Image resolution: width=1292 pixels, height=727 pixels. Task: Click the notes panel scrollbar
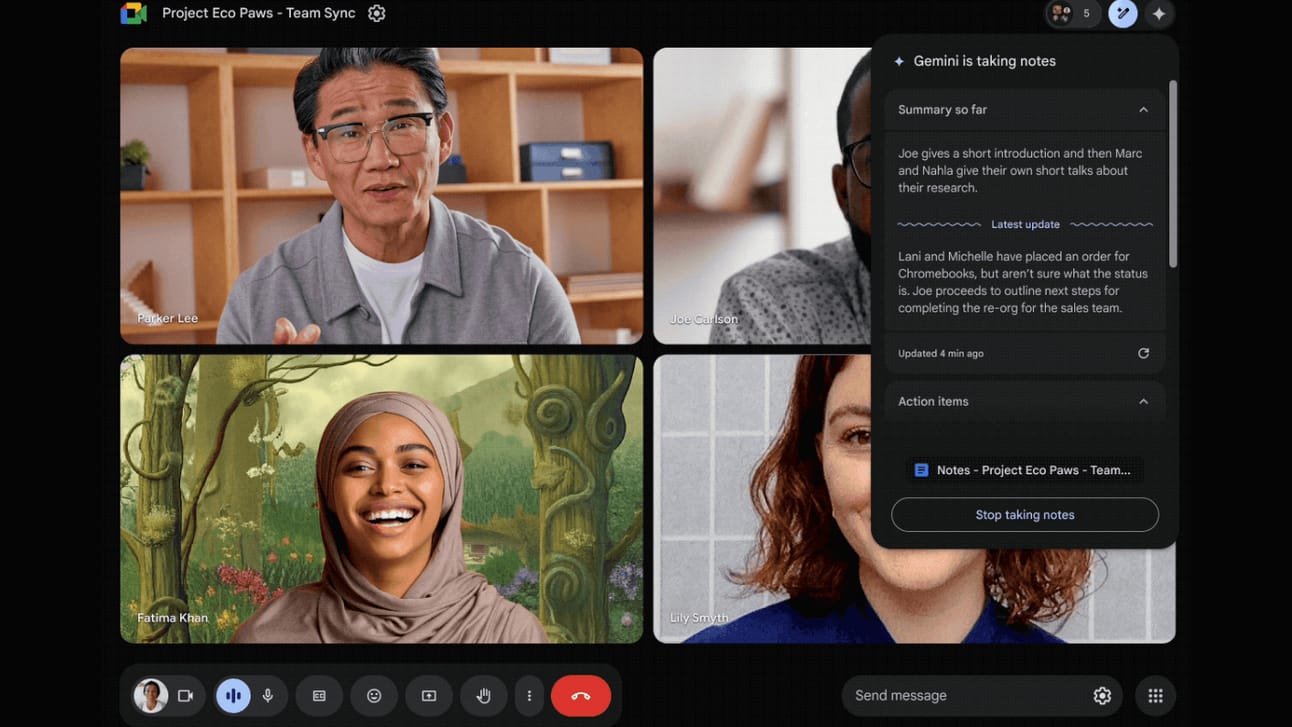point(1173,174)
